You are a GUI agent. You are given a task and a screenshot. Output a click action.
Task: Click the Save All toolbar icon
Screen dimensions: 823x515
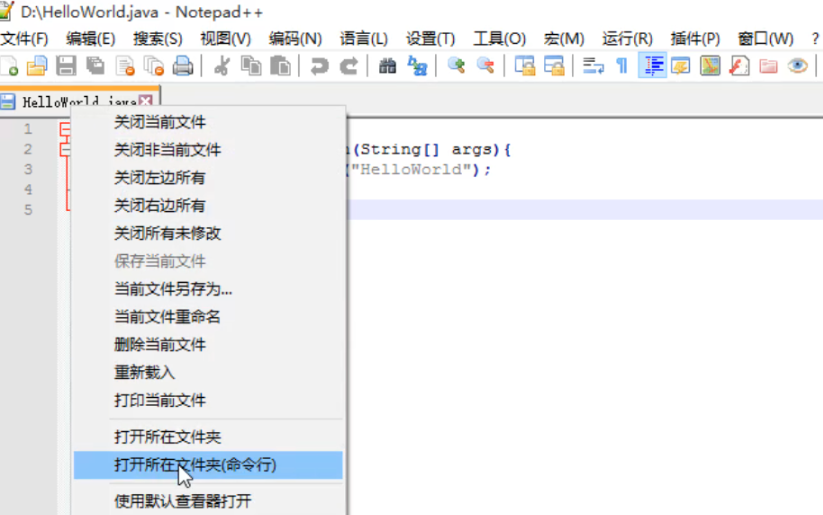96,66
